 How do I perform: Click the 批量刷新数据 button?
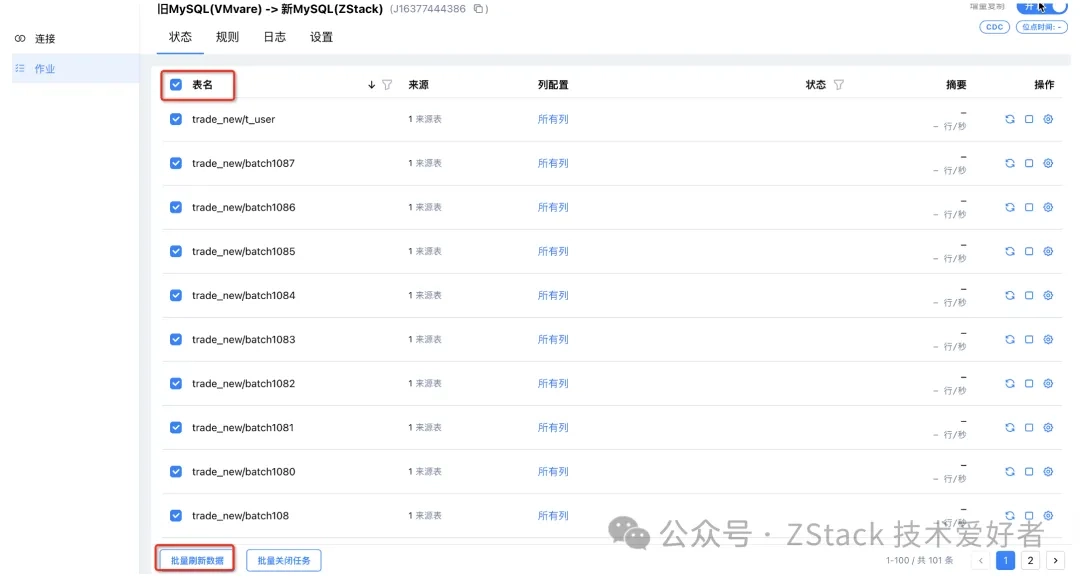pyautogui.click(x=196, y=560)
